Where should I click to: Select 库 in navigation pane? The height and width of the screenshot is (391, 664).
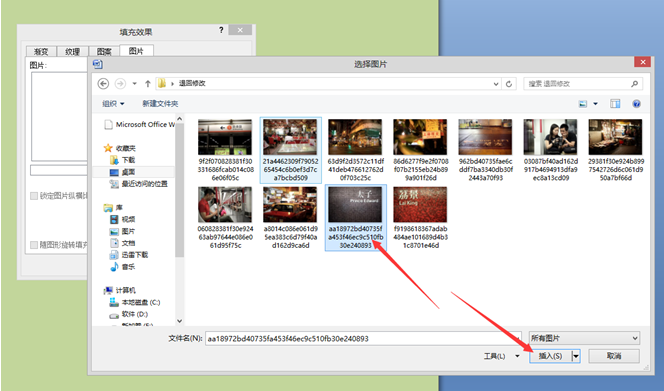point(113,208)
